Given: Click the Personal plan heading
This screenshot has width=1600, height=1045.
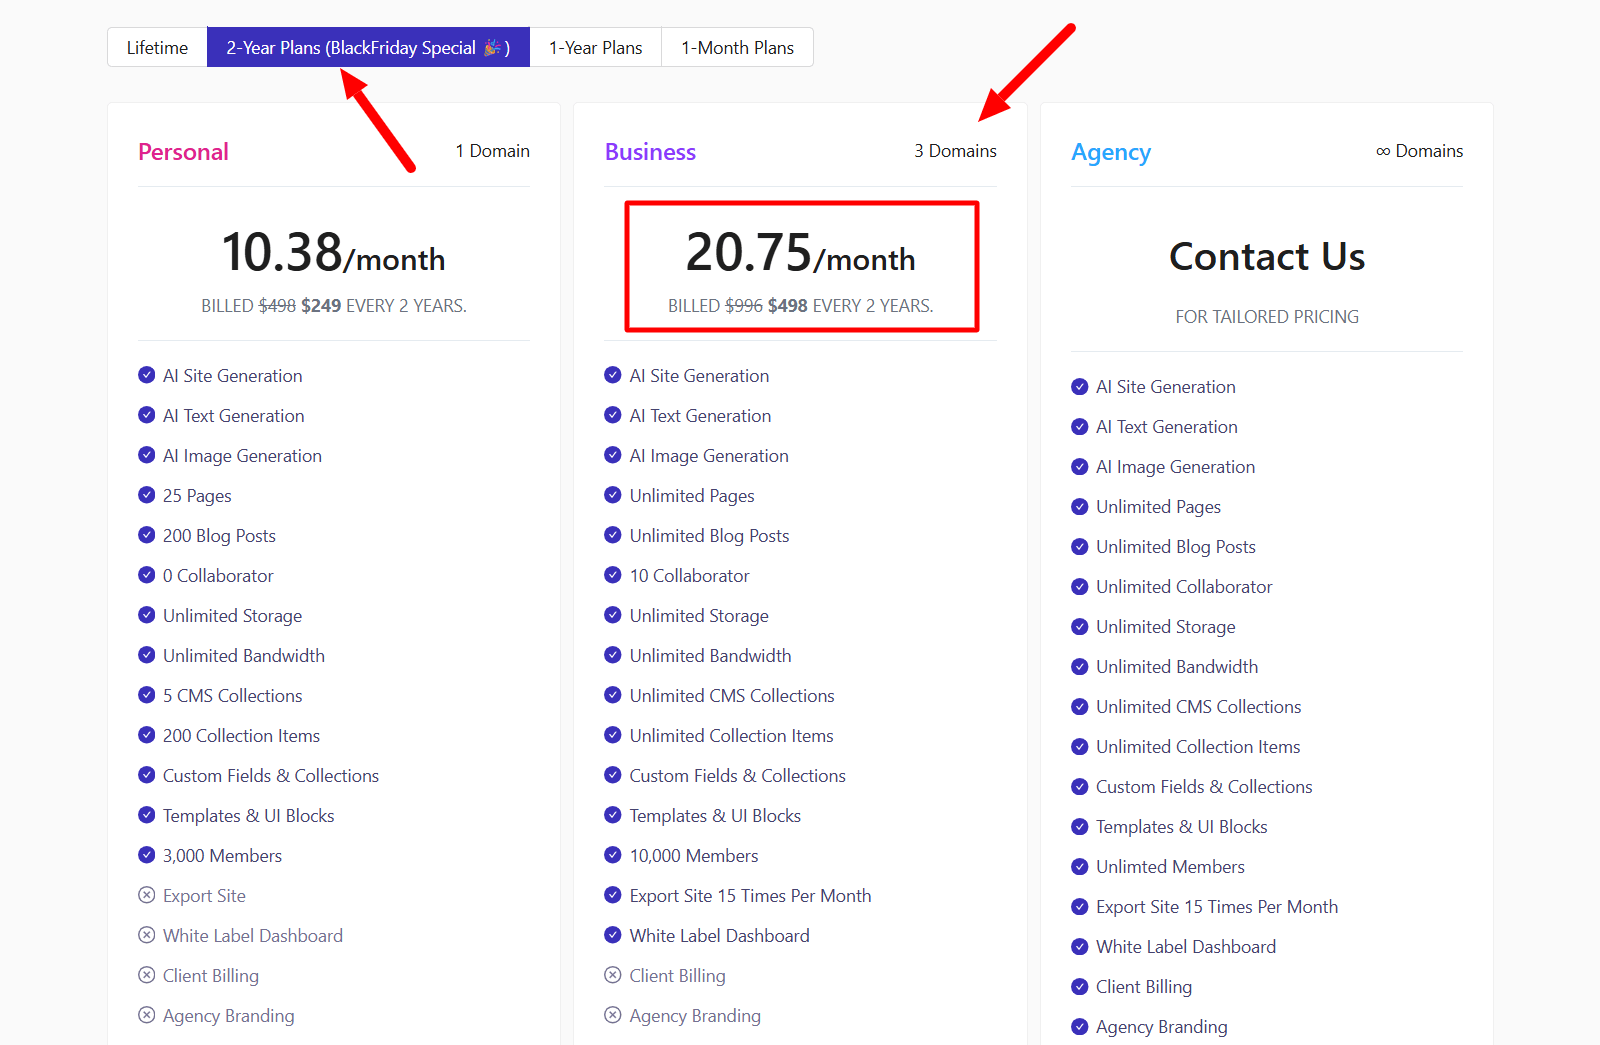Looking at the screenshot, I should pos(183,152).
